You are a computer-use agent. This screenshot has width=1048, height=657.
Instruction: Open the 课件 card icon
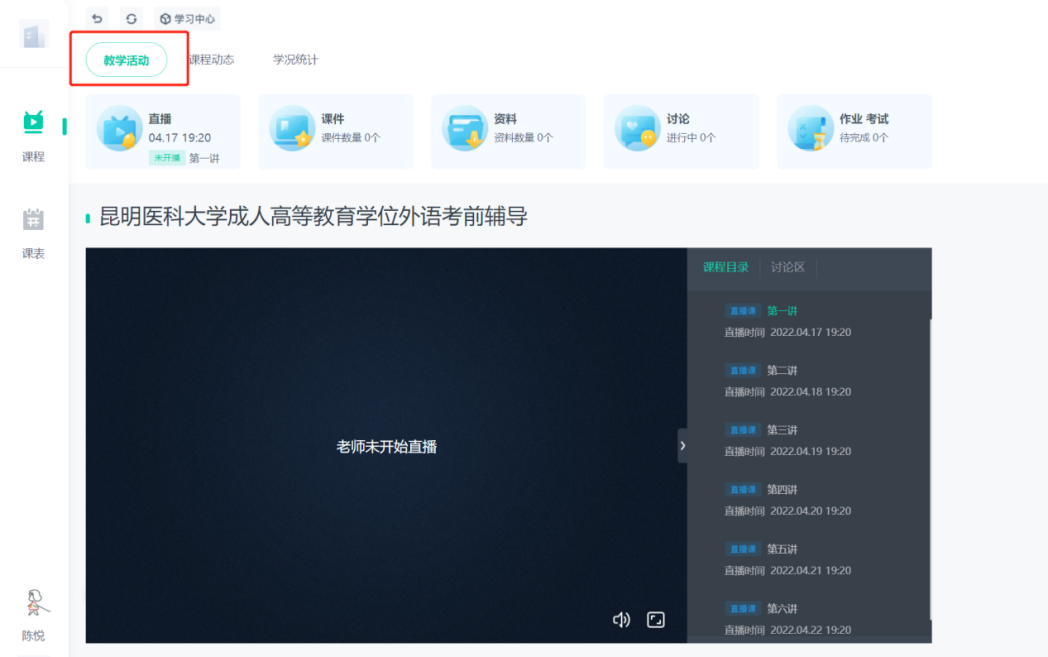[292, 128]
